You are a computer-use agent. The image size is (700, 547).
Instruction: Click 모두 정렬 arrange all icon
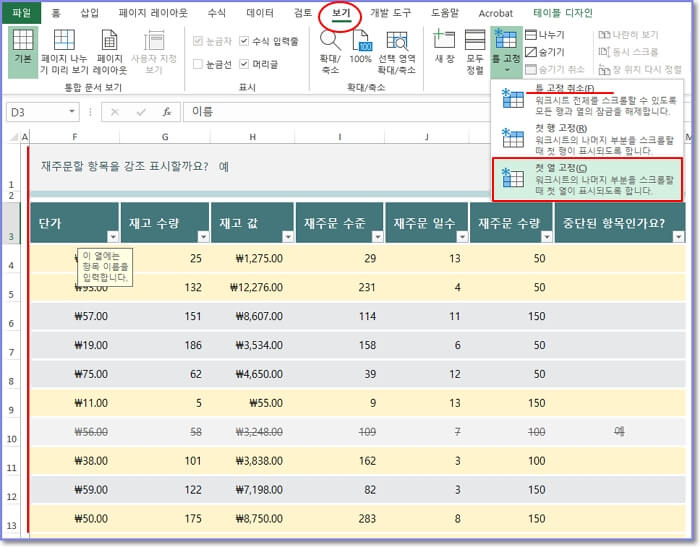(x=475, y=39)
